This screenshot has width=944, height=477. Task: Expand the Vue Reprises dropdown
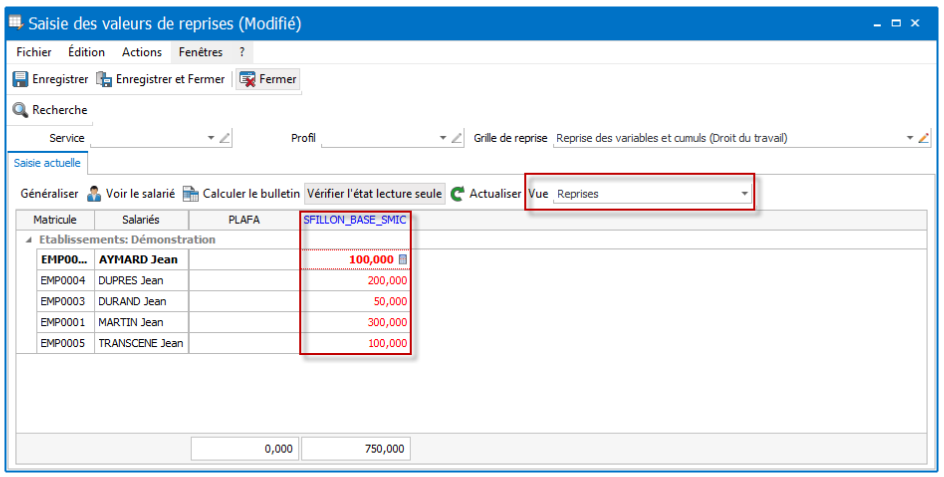tap(745, 194)
